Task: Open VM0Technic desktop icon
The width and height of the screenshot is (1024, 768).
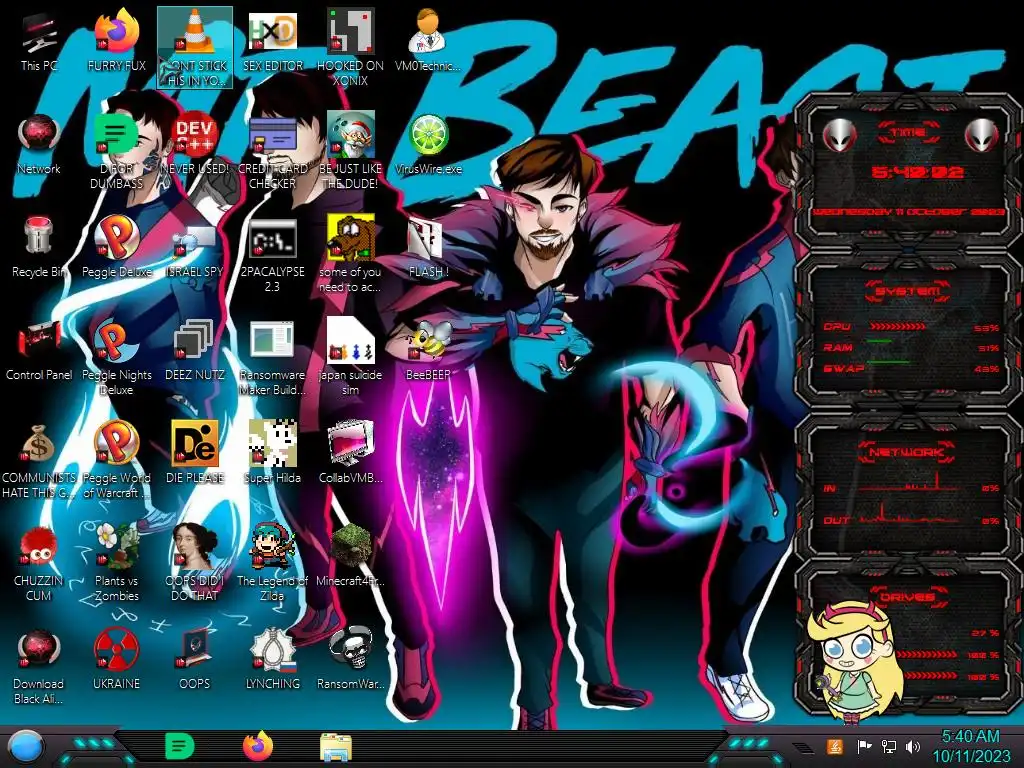Action: 428,41
